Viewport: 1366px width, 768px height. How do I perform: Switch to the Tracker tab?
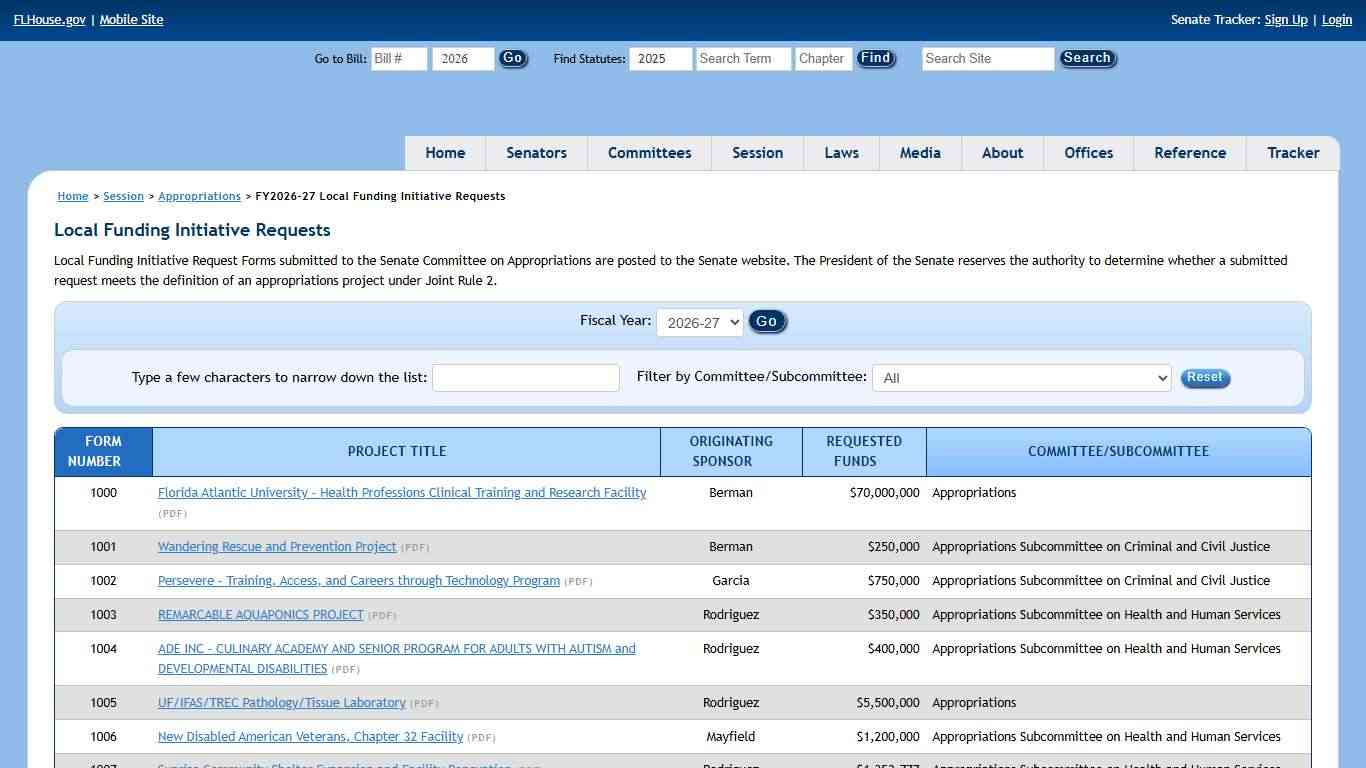(x=1293, y=153)
